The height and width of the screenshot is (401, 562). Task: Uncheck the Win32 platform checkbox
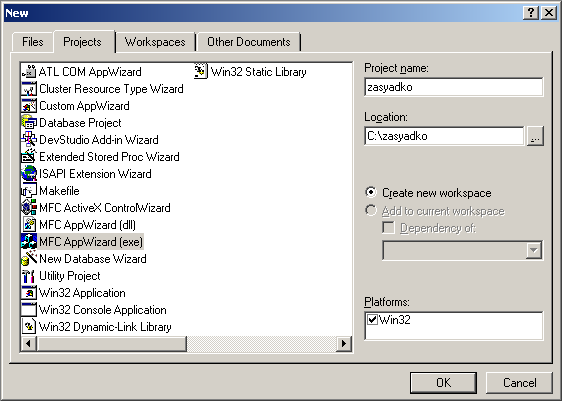[372, 319]
